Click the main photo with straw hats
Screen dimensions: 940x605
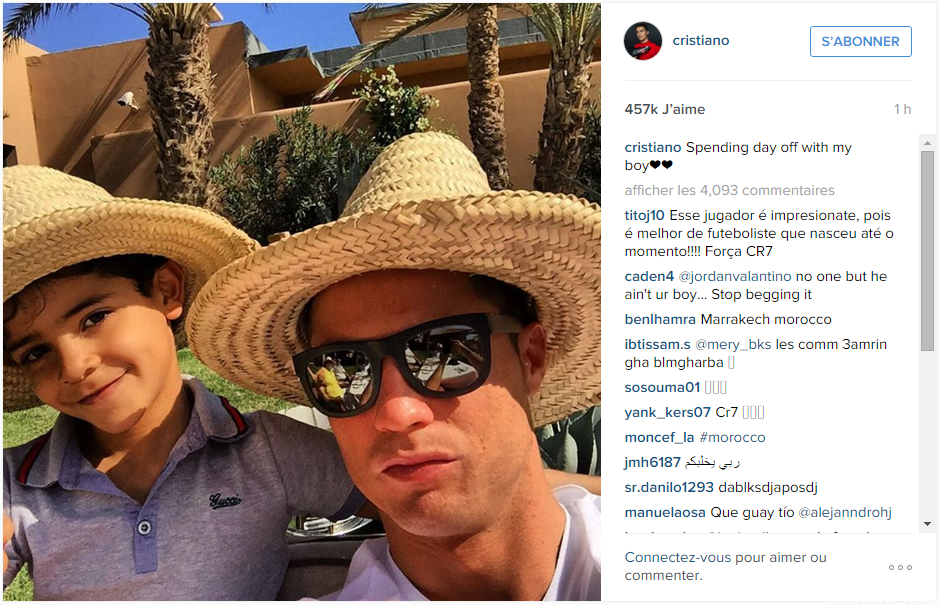(x=302, y=302)
